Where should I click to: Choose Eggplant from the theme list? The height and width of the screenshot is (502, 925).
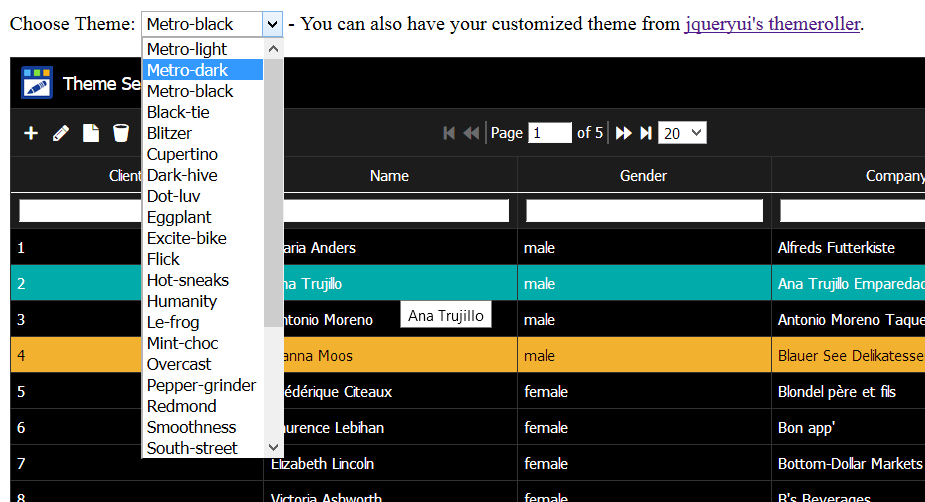click(x=180, y=217)
